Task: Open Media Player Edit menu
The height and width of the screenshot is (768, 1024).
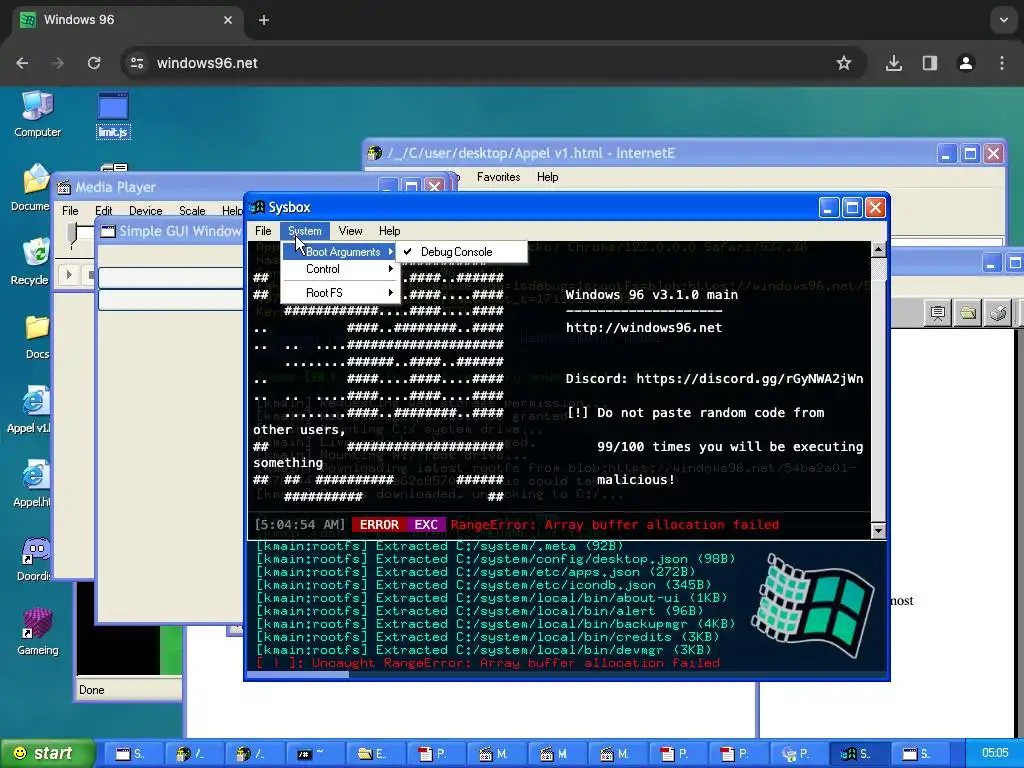Action: click(104, 210)
